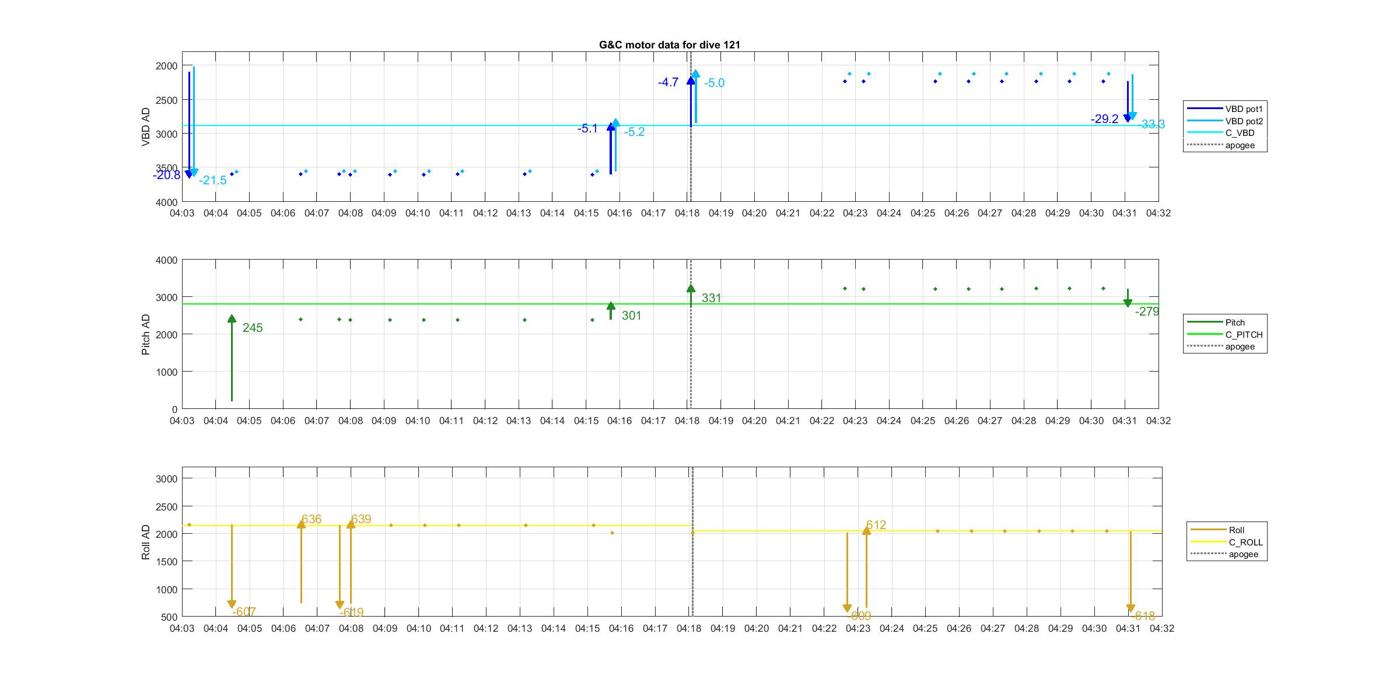This screenshot has height=693, width=1400.
Task: Click the "04:07" tick on the Roll plot
Action: (317, 628)
